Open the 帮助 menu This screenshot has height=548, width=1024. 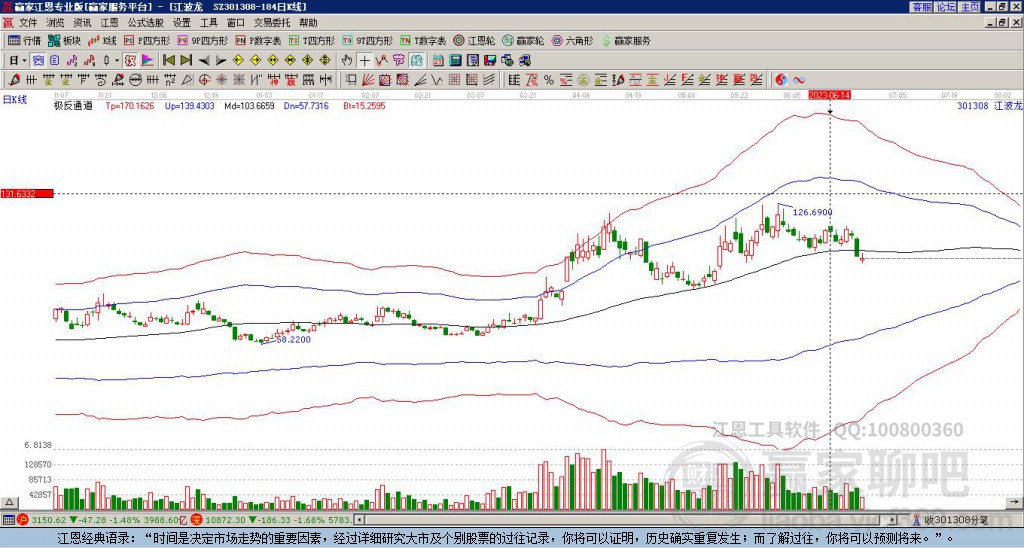(x=308, y=23)
